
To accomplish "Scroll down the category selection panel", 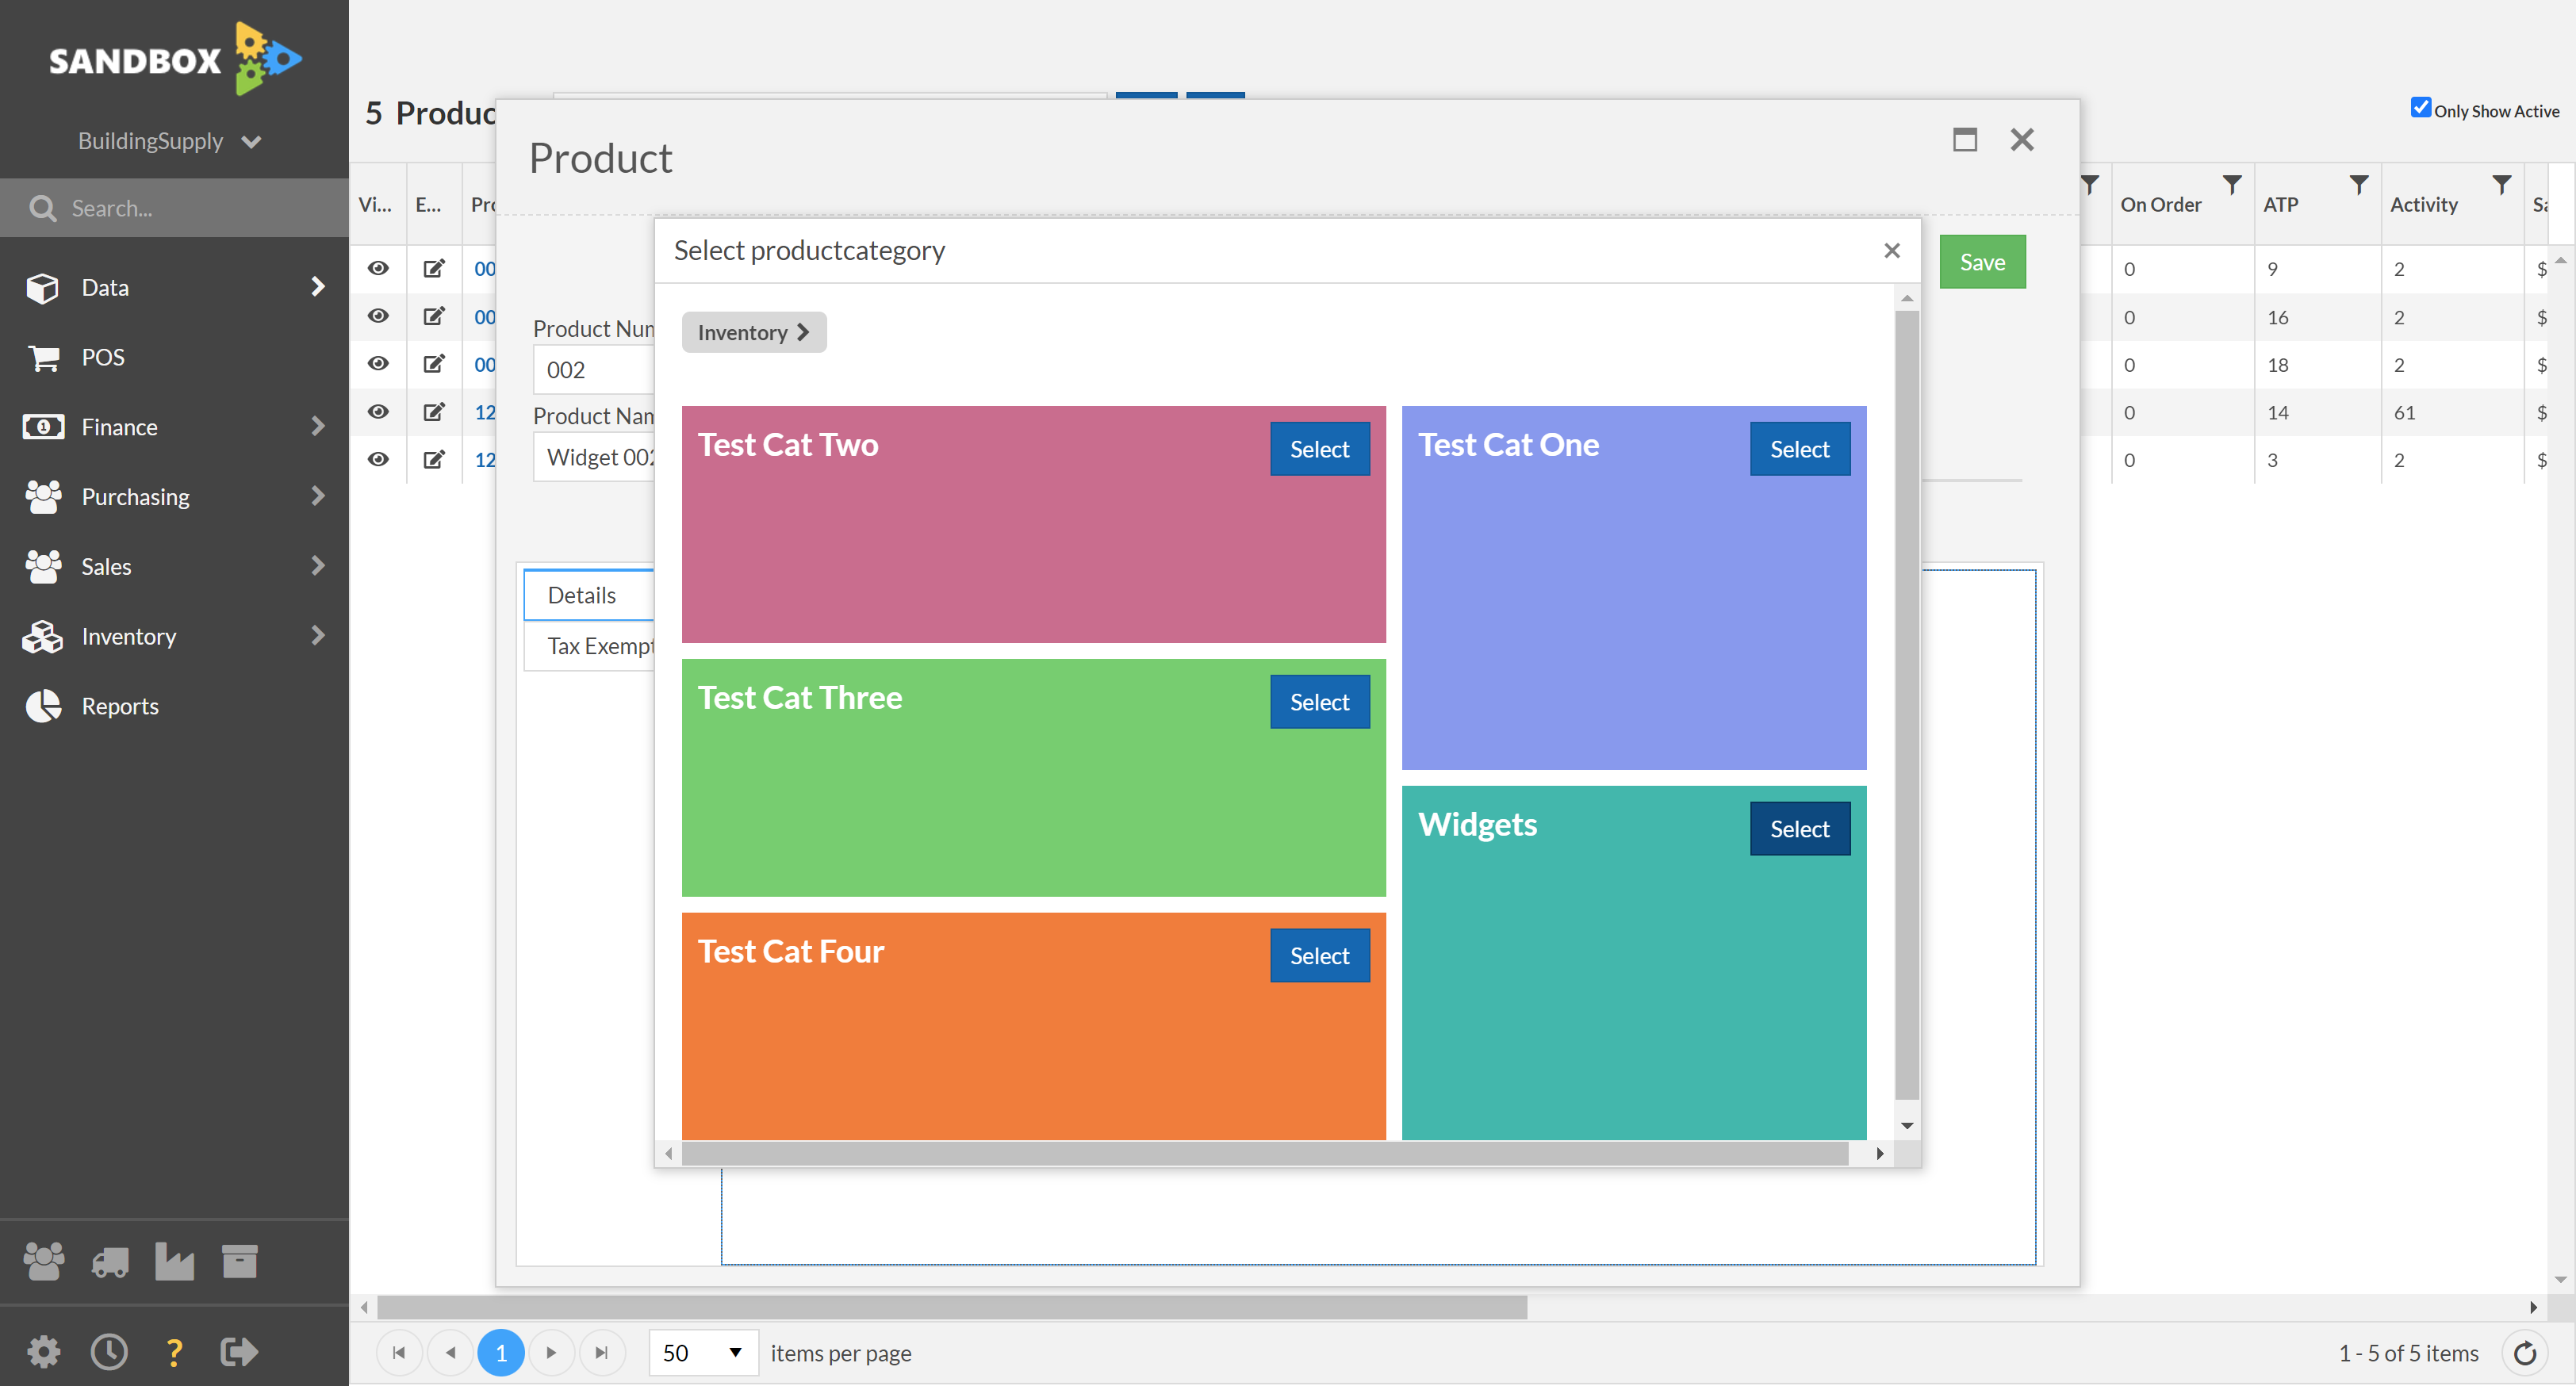I will [1907, 1125].
